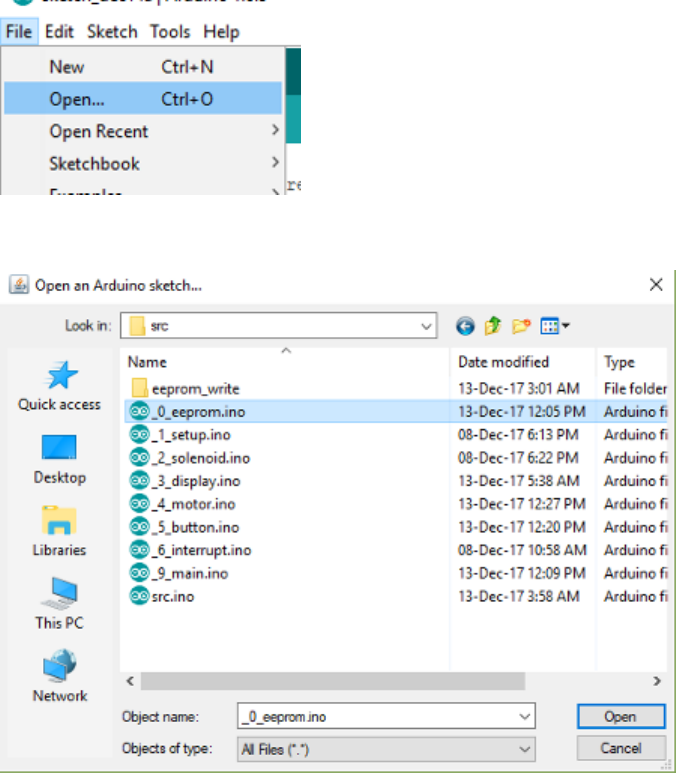Select the _4_motor.ino file
Image resolution: width=676 pixels, height=773 pixels.
pyautogui.click(x=182, y=504)
